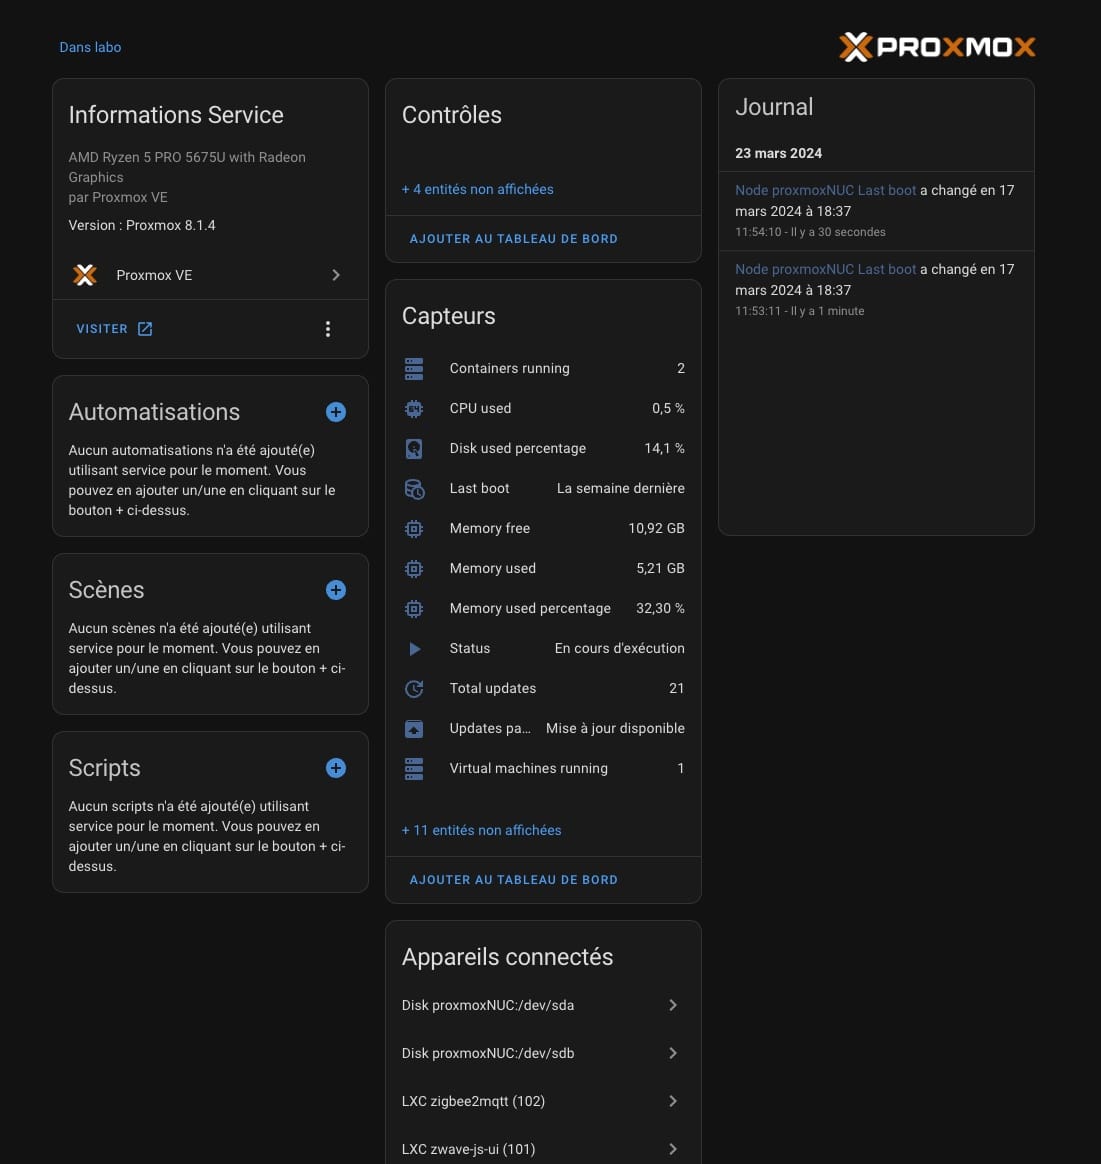Open the three-dot menu in Informations Service
This screenshot has width=1101, height=1164.
click(327, 329)
